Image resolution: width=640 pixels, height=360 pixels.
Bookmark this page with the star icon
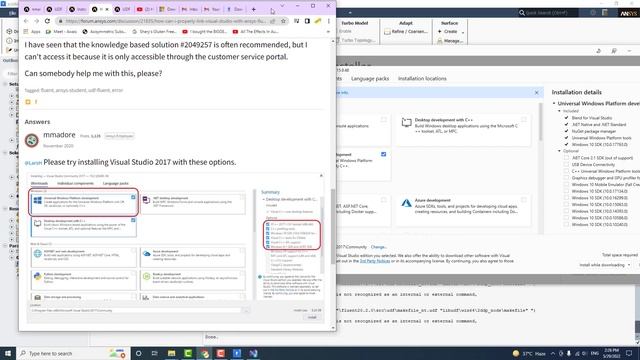(283, 21)
